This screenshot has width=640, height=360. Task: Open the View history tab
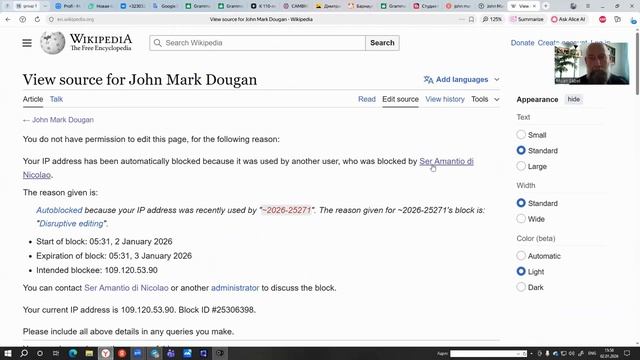(445, 99)
